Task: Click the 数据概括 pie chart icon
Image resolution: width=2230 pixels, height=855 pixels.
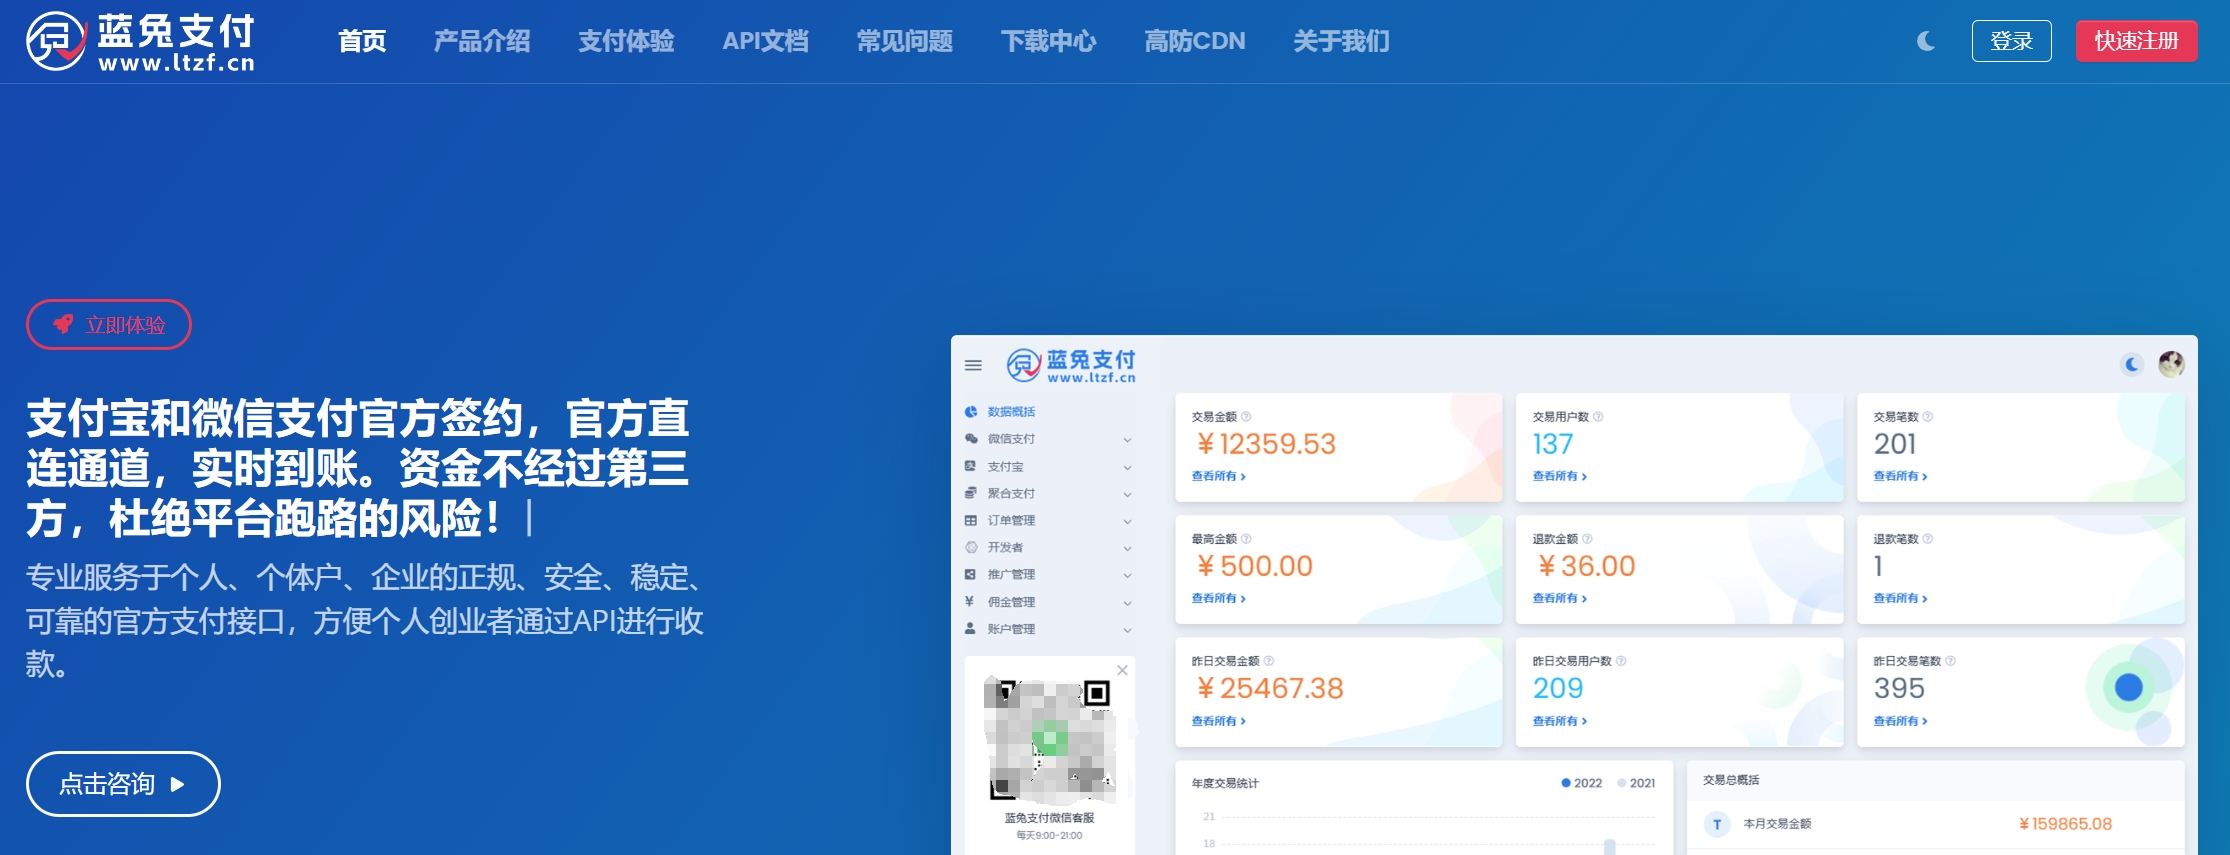Action: click(x=970, y=412)
